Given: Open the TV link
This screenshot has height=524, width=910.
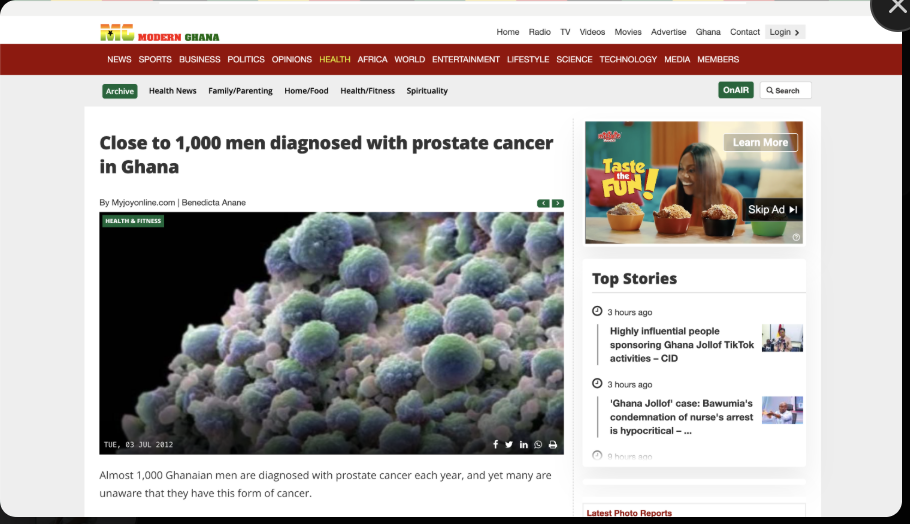Looking at the screenshot, I should click(x=565, y=32).
